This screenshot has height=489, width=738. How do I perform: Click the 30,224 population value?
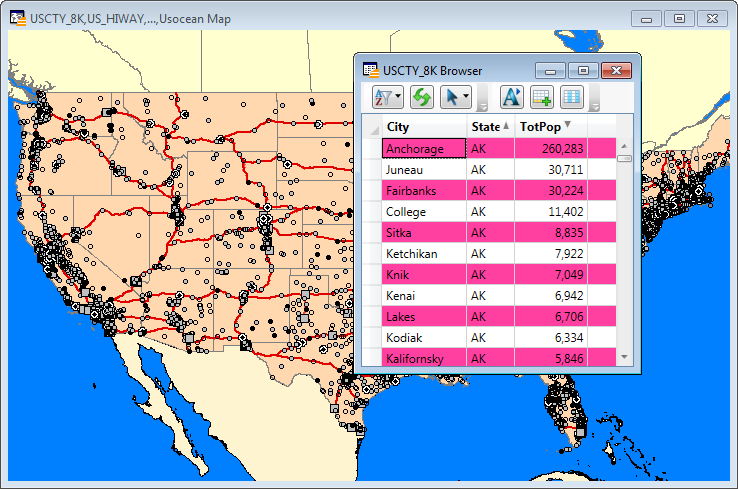pos(566,191)
